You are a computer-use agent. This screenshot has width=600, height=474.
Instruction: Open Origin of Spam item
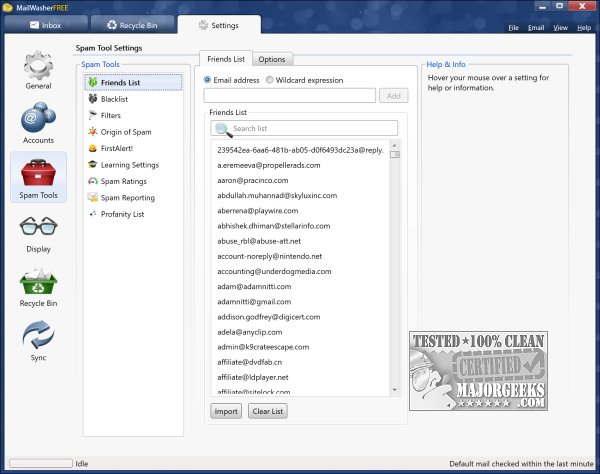point(133,132)
